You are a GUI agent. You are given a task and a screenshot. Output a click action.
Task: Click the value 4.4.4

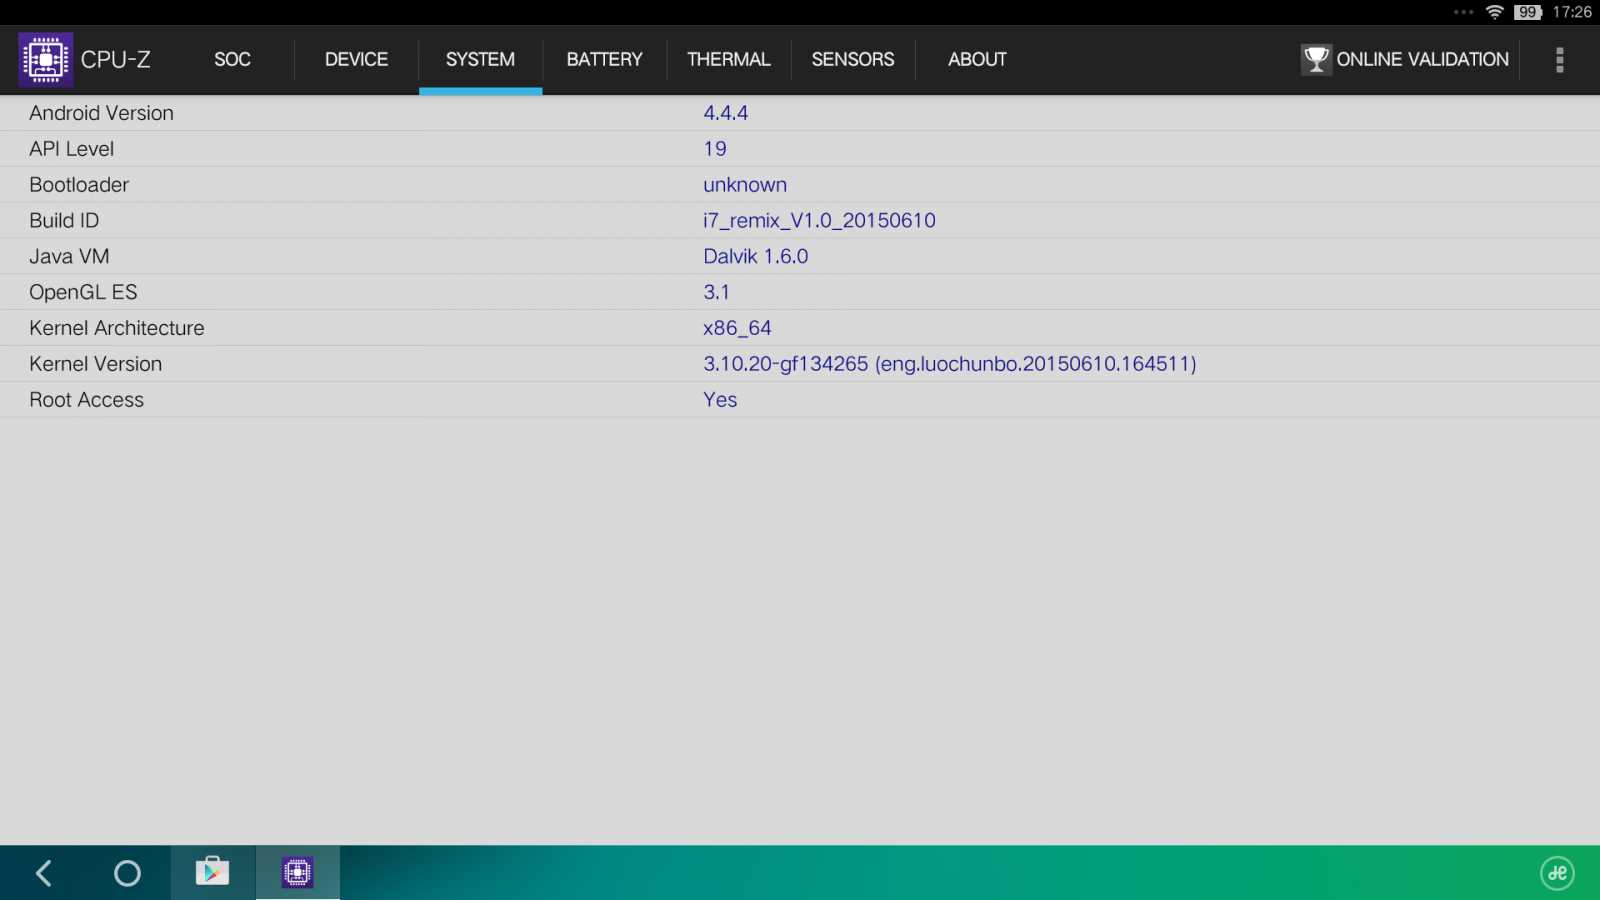pyautogui.click(x=725, y=113)
